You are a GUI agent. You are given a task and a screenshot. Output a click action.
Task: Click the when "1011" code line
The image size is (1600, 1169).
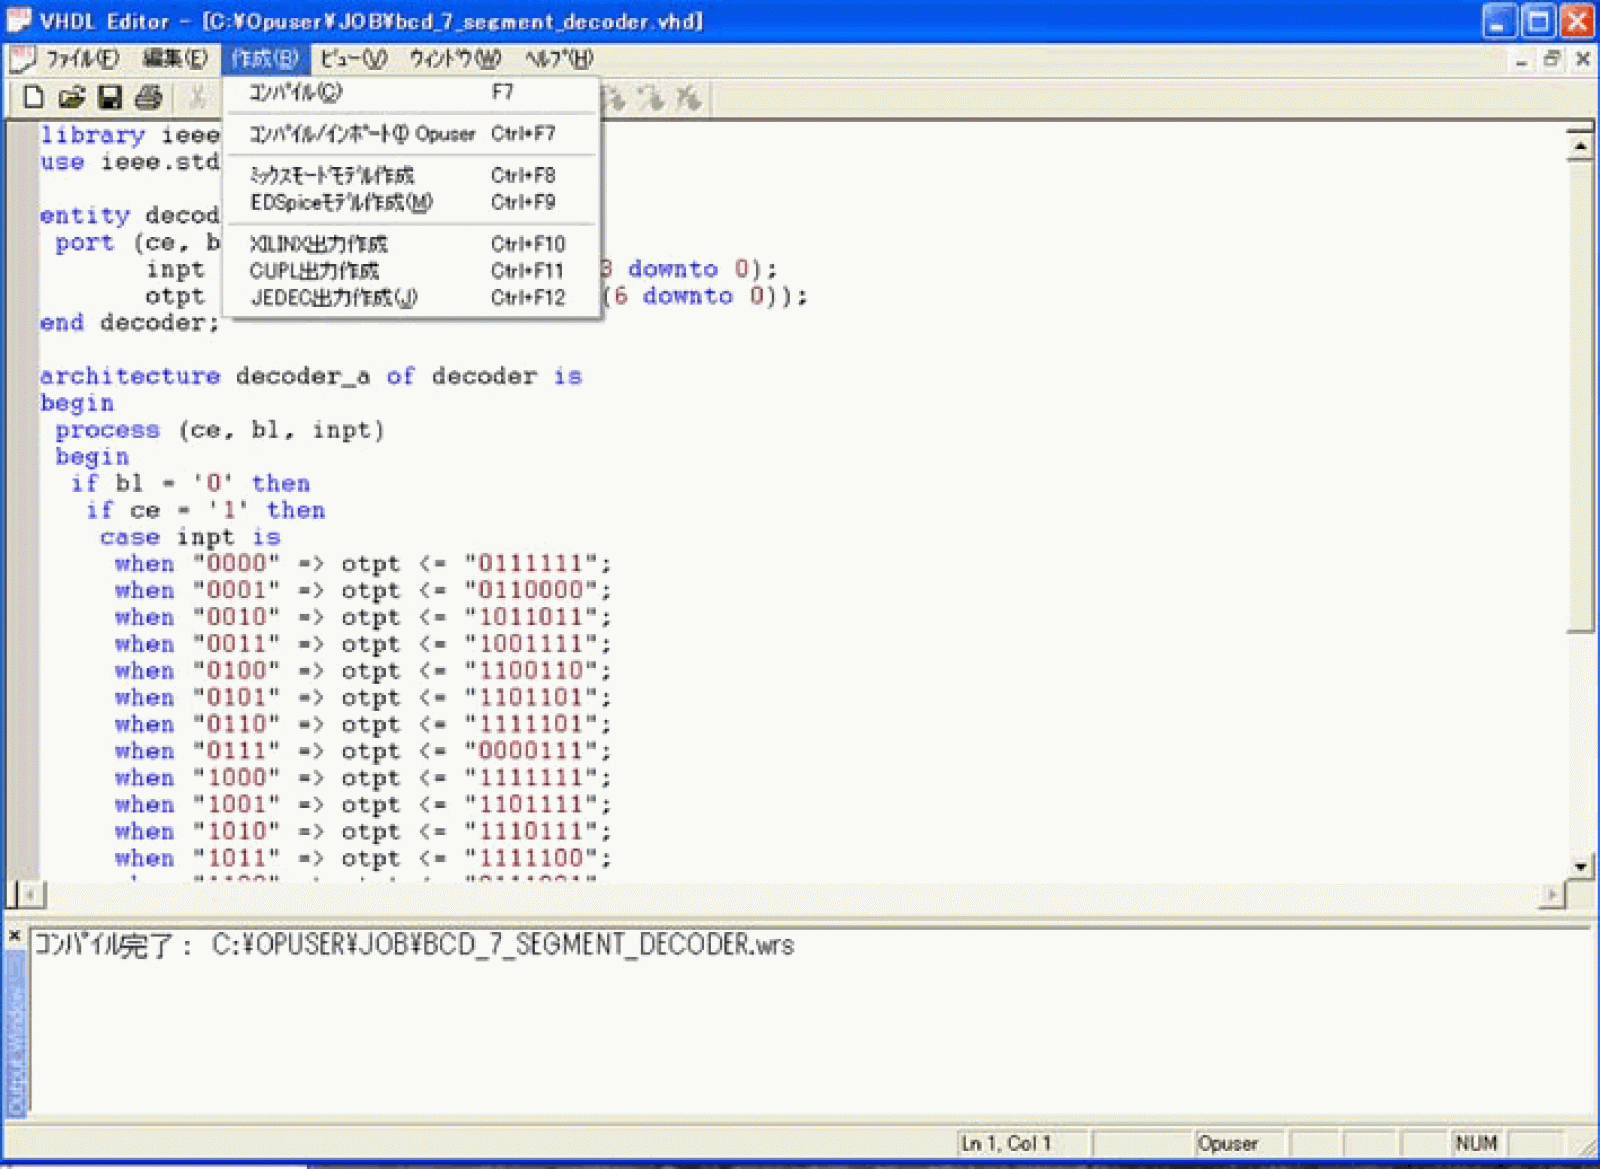(362, 859)
